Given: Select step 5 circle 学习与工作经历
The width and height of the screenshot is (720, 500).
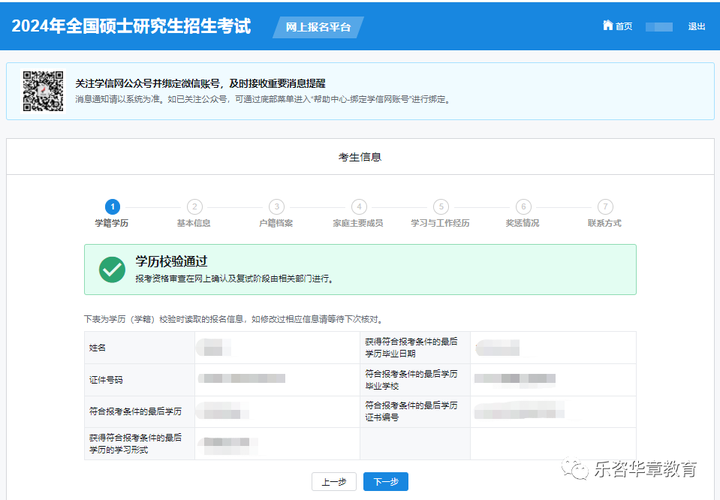Looking at the screenshot, I should [x=441, y=206].
